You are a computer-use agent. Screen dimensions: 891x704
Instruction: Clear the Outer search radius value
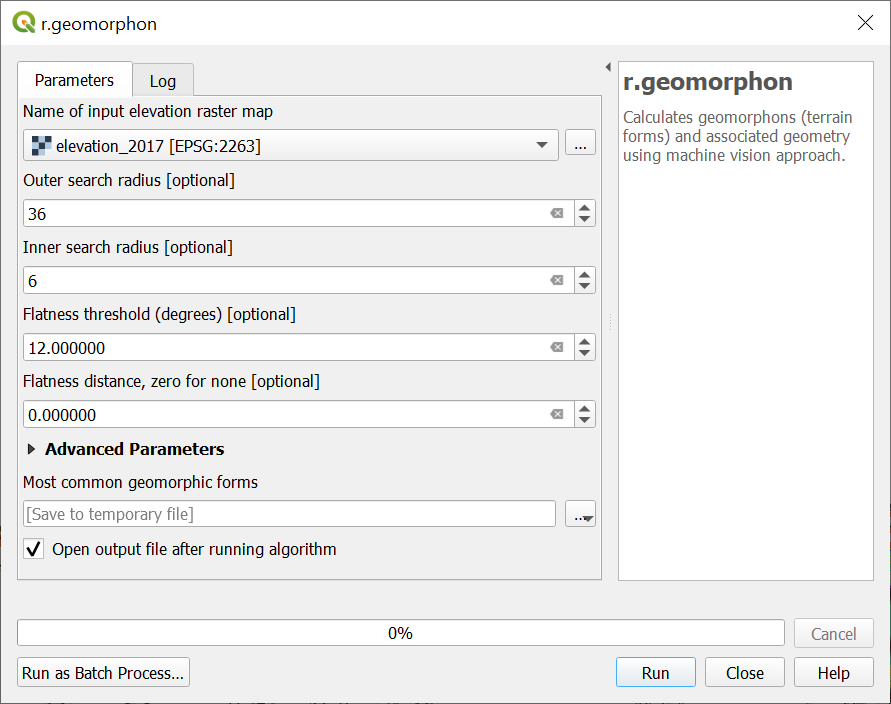(557, 213)
